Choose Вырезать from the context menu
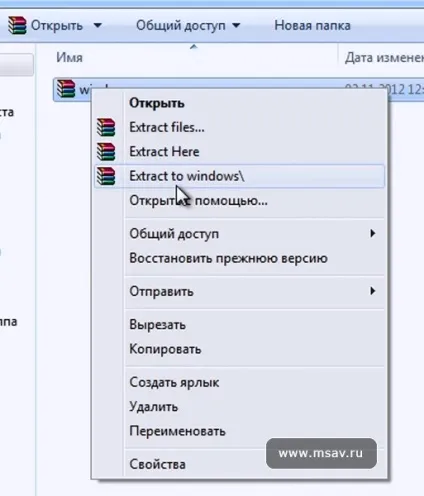 pyautogui.click(x=239, y=325)
